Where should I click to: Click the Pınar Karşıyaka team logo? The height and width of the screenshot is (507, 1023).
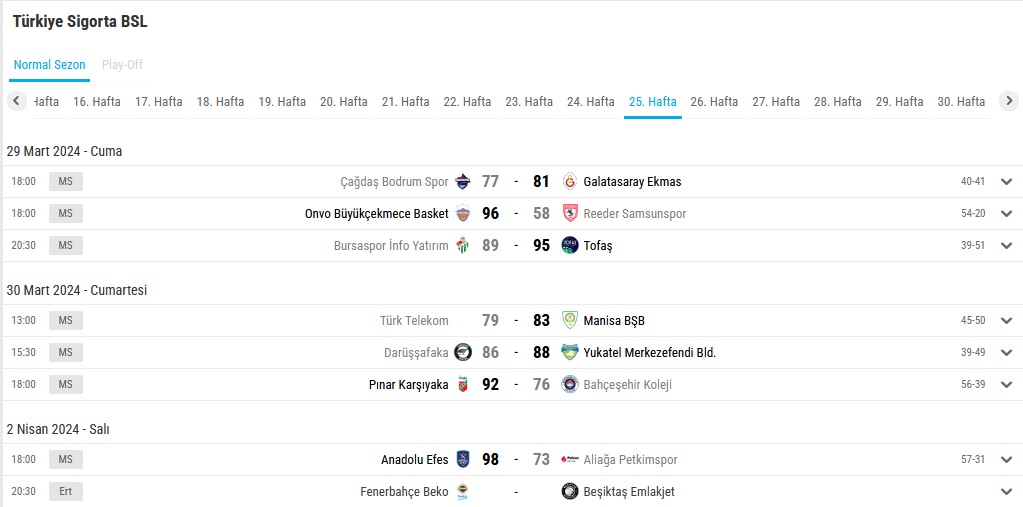click(462, 385)
